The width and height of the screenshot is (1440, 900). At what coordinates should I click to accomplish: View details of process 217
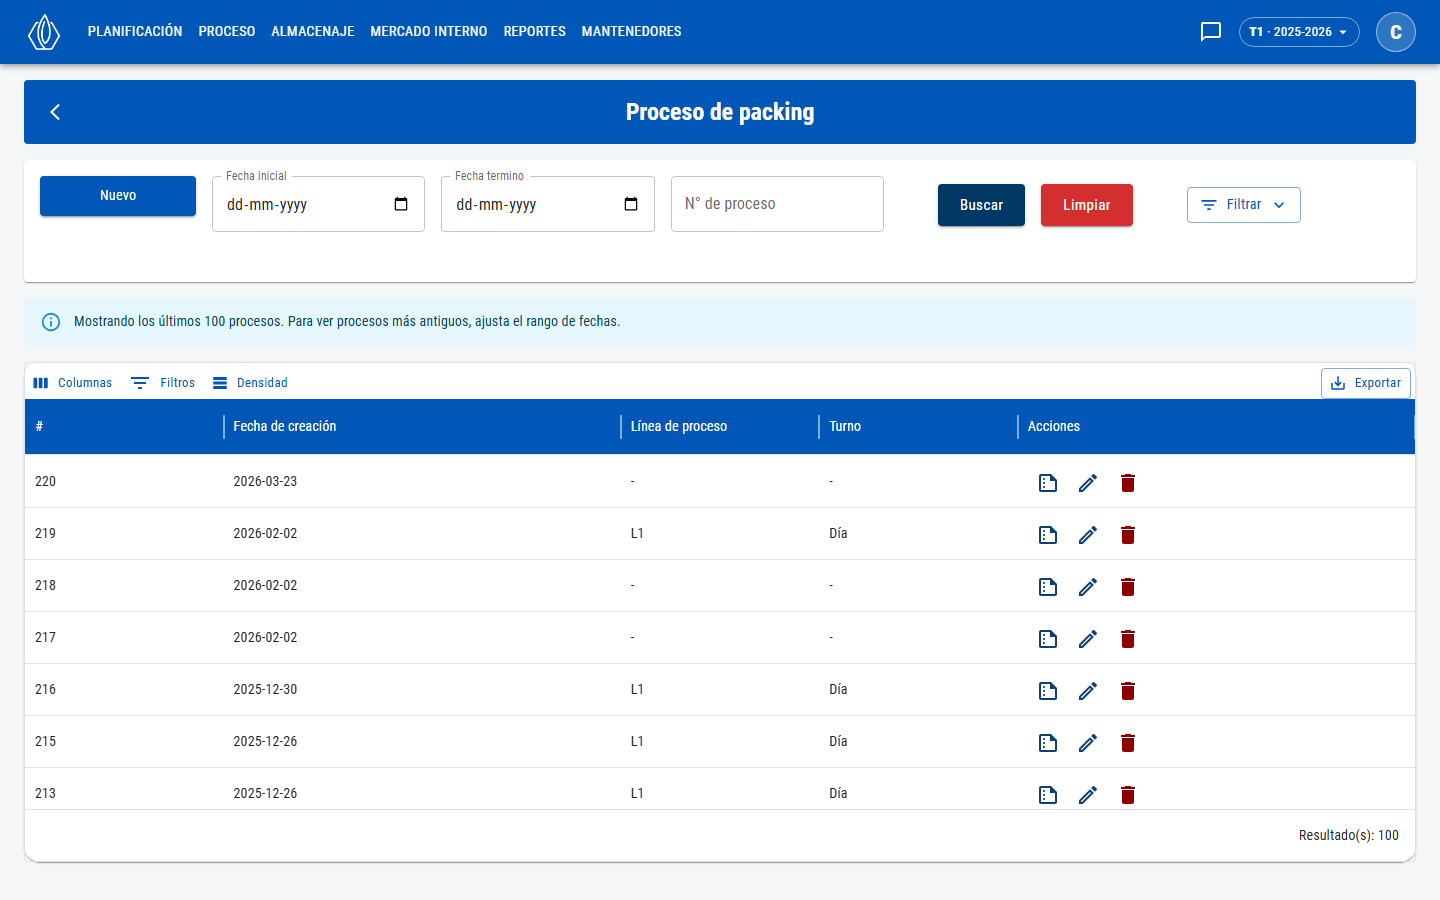tap(1048, 639)
